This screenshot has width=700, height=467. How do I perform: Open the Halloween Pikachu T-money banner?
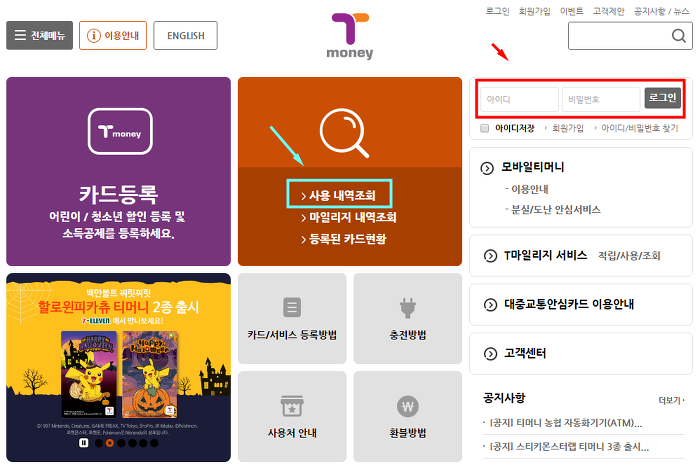tap(118, 367)
